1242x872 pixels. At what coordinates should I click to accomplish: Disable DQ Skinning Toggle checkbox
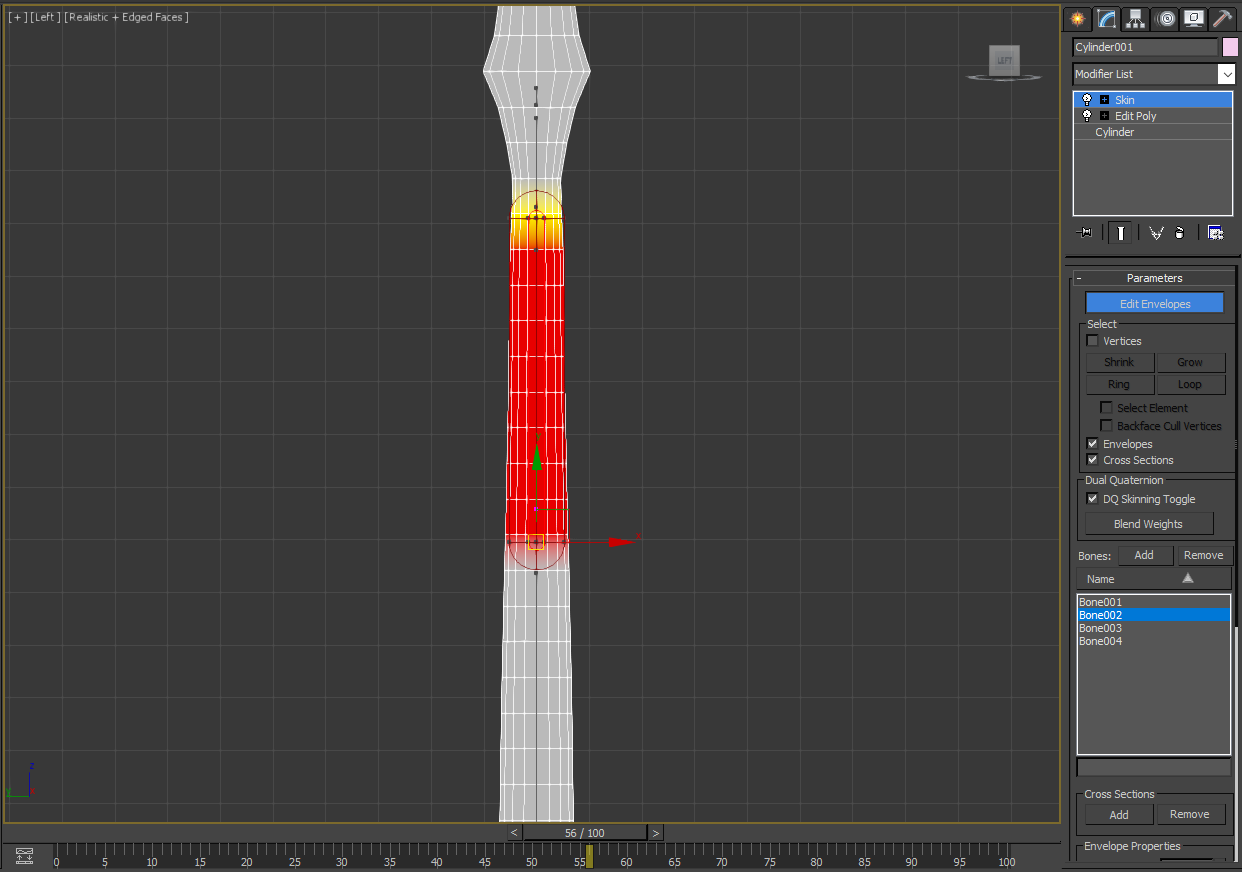(1092, 499)
